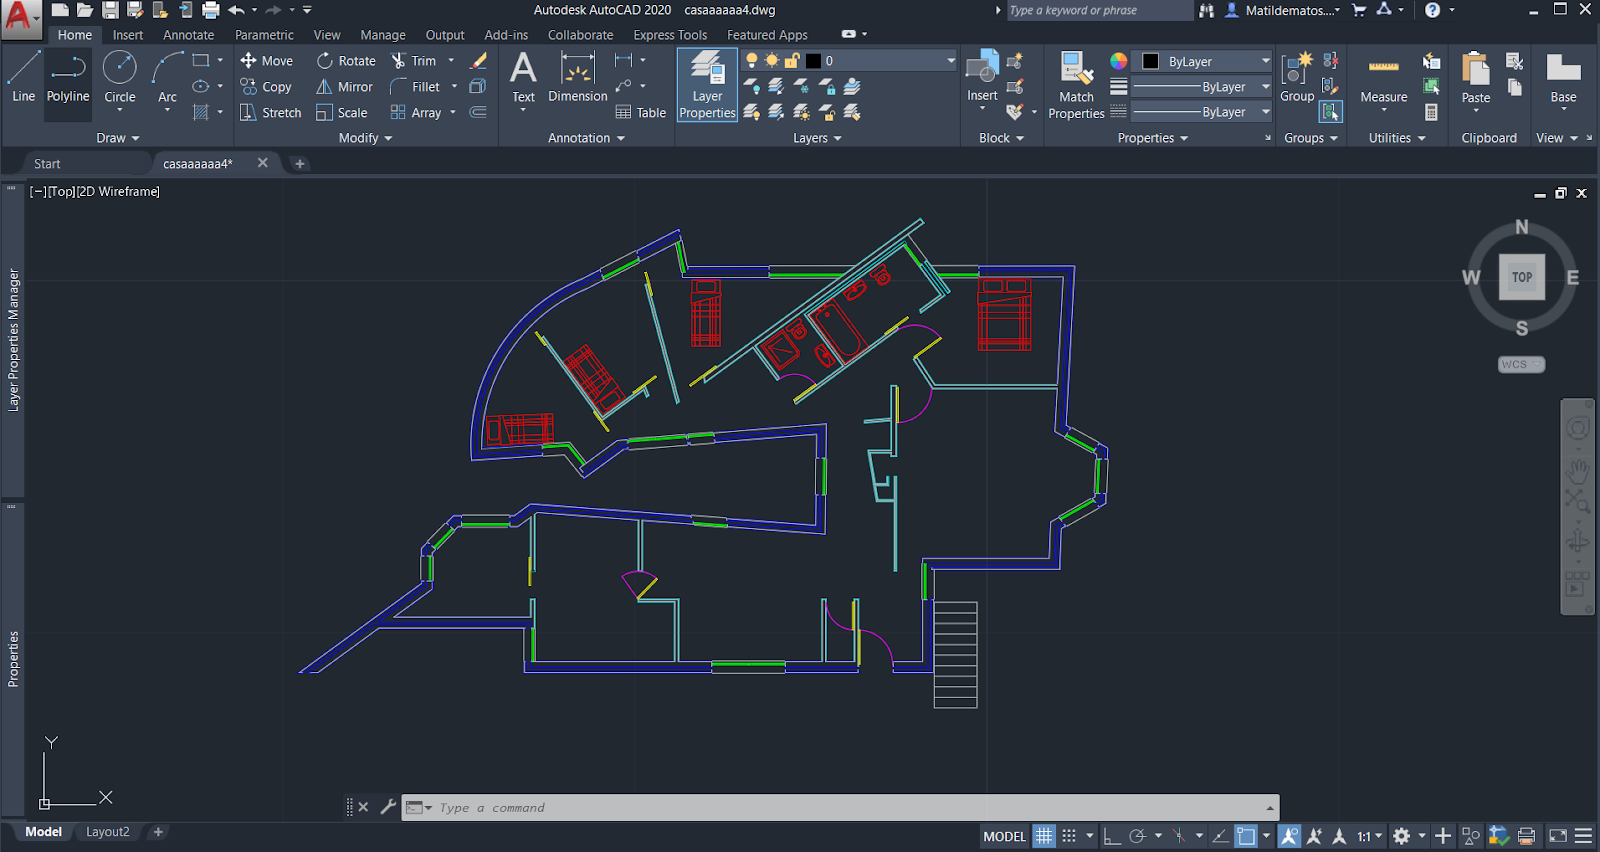Add a new drawing tab
The width and height of the screenshot is (1600, 852).
tap(300, 164)
